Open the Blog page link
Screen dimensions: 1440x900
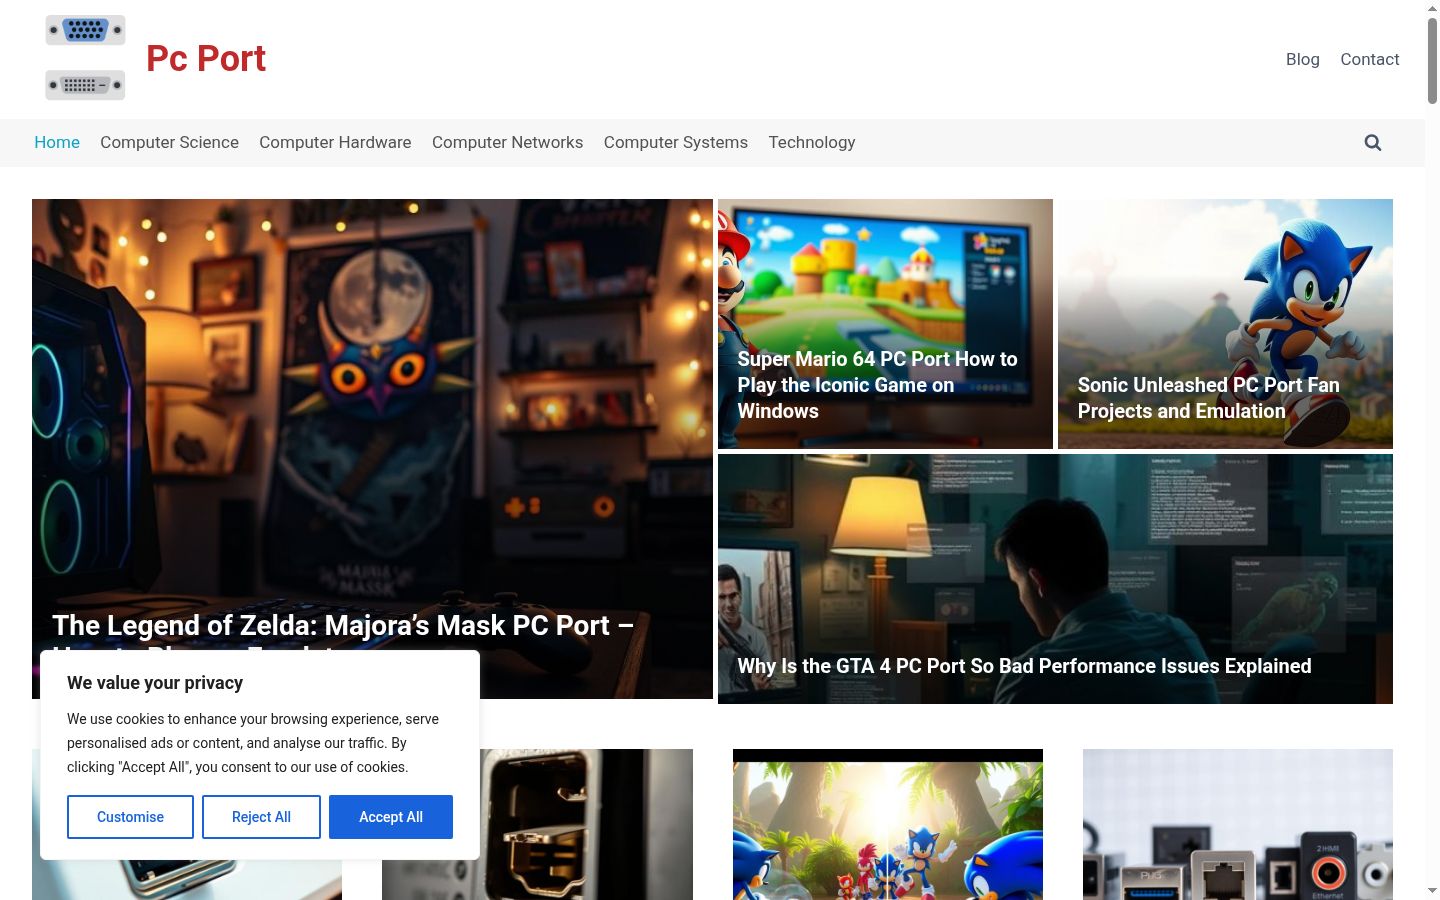(x=1302, y=59)
